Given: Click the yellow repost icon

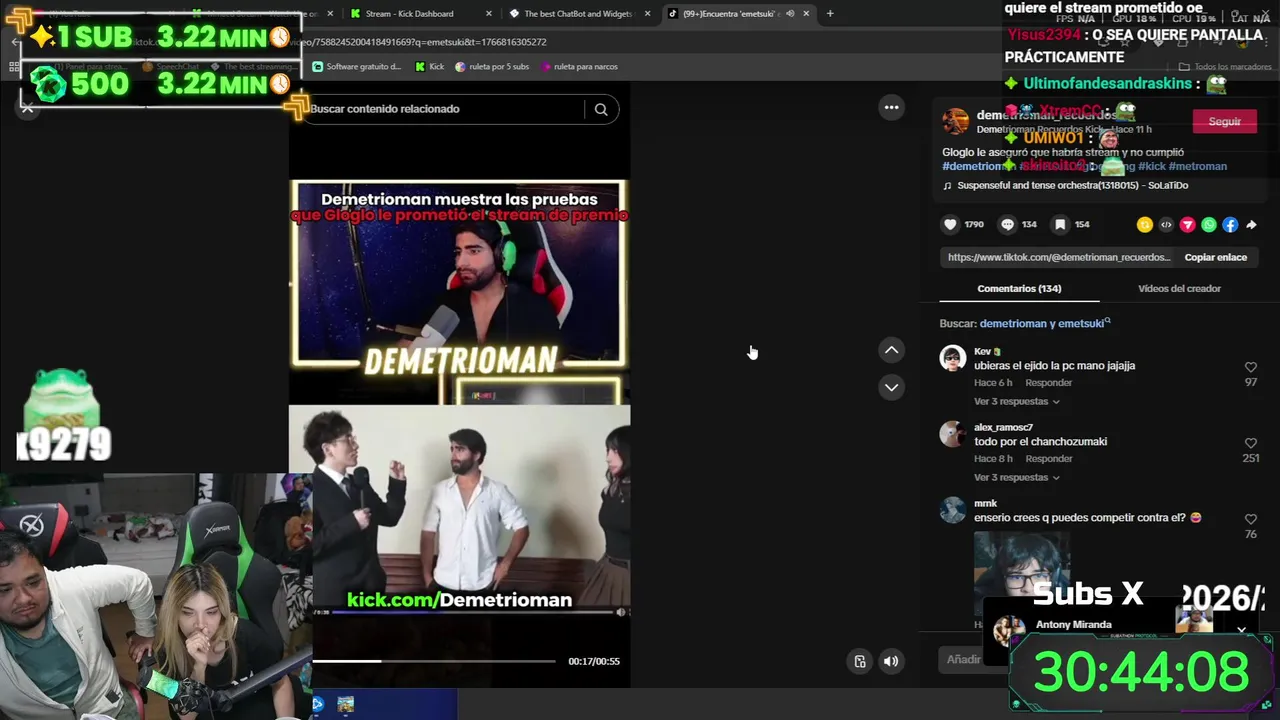Looking at the screenshot, I should coord(1145,225).
